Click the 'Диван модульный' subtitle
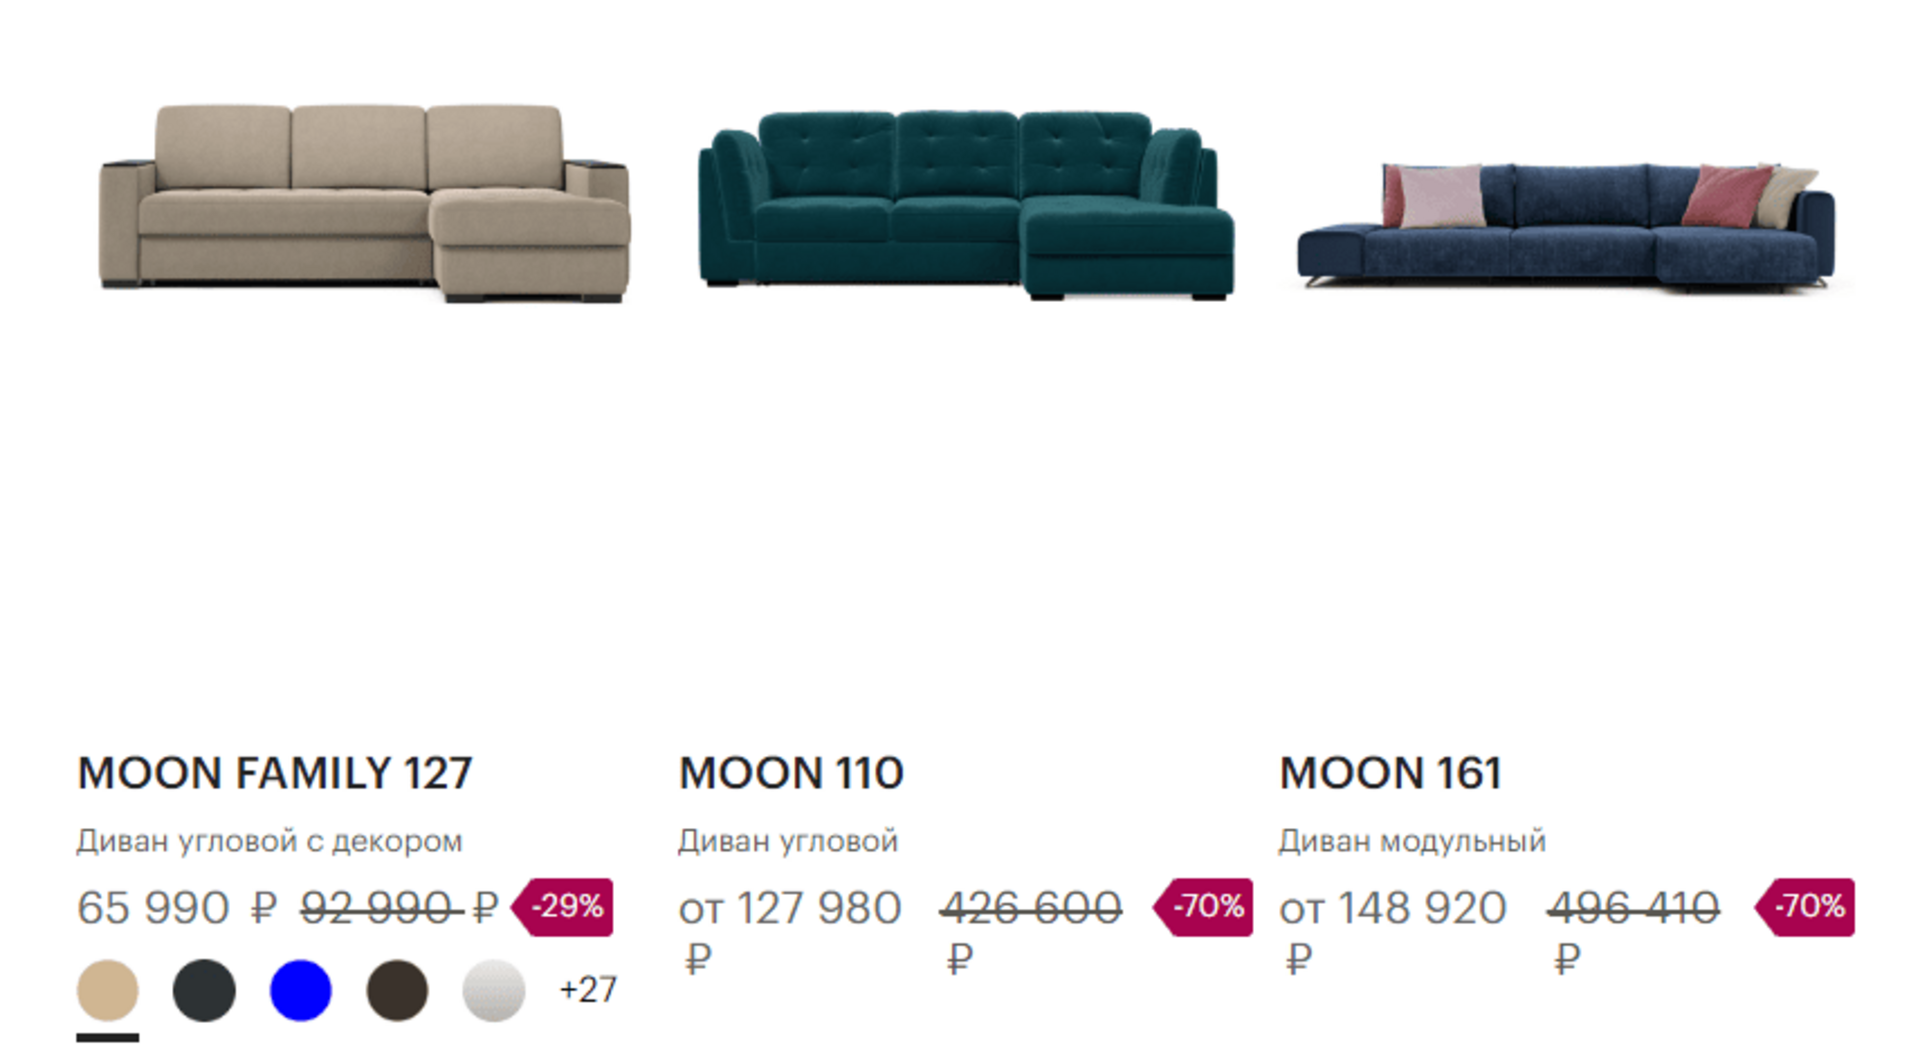Image resolution: width=1920 pixels, height=1058 pixels. click(1412, 841)
